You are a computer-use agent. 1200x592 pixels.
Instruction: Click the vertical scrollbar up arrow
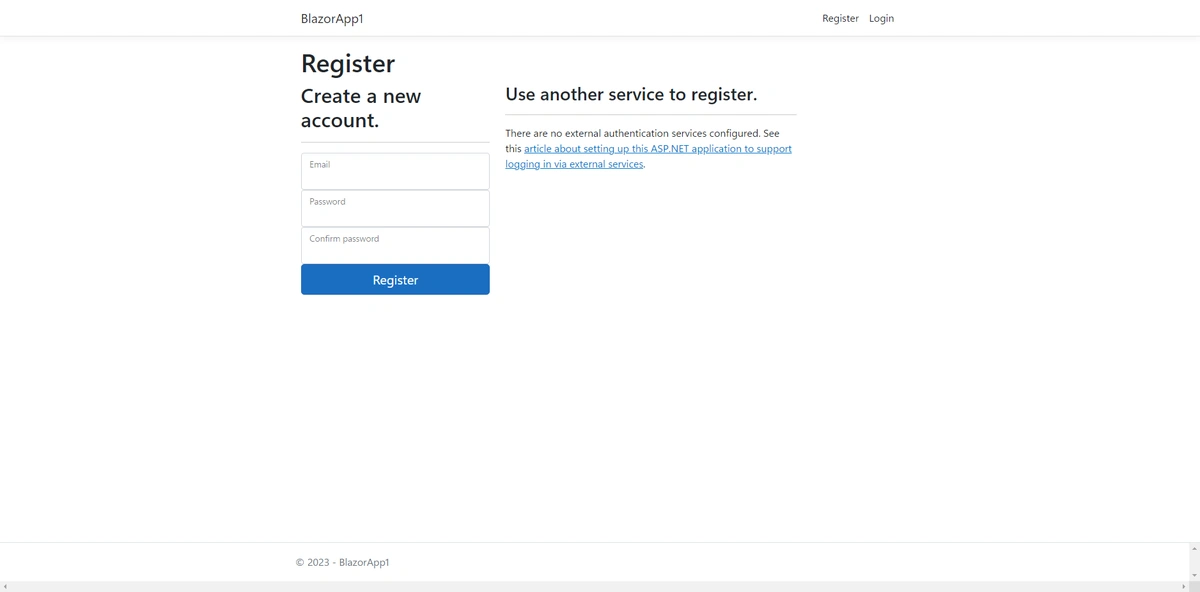pyautogui.click(x=1194, y=549)
